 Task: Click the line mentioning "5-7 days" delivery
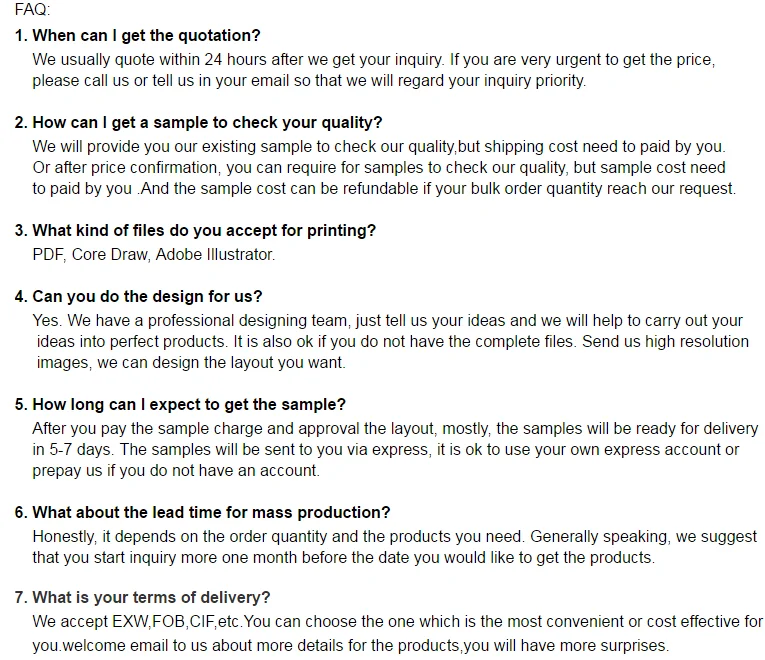pos(386,449)
